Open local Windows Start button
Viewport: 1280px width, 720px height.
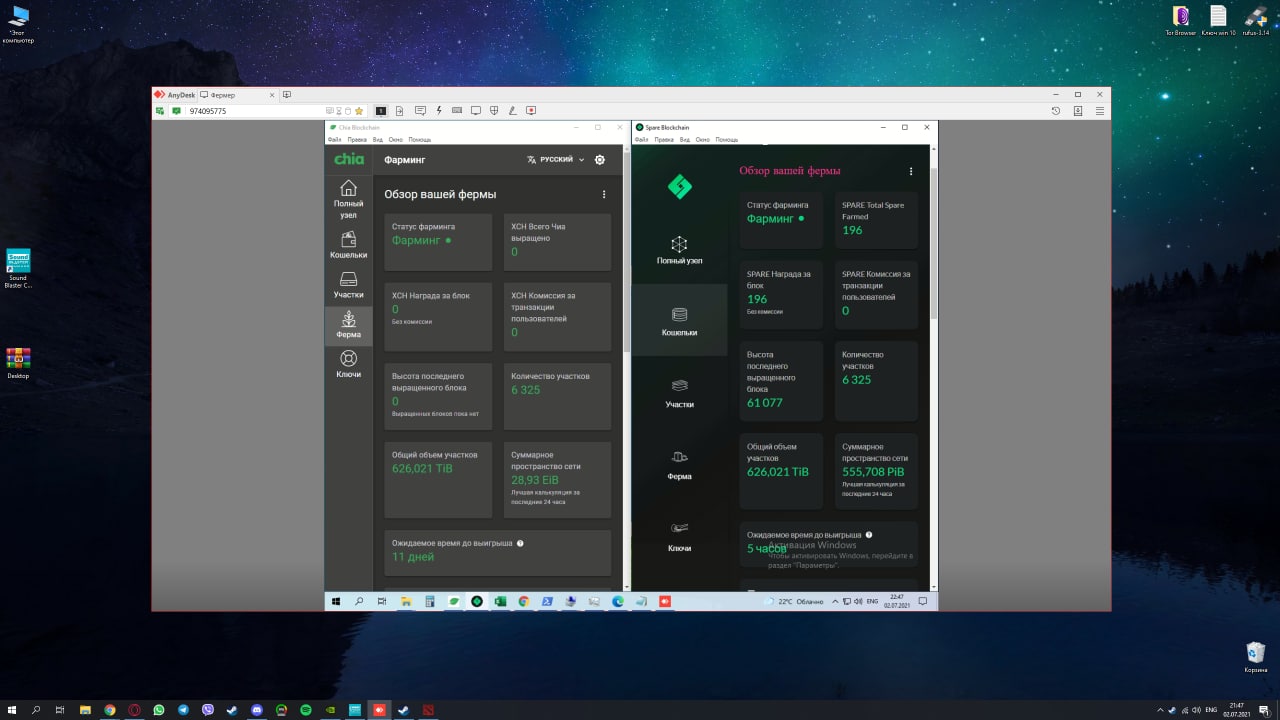(12, 710)
